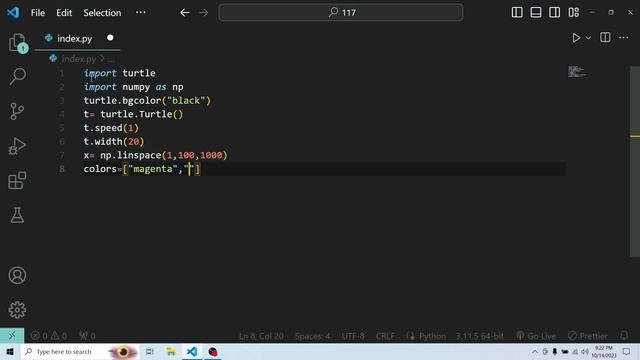Select the index.py editor tab
640x360 pixels.
click(x=78, y=38)
